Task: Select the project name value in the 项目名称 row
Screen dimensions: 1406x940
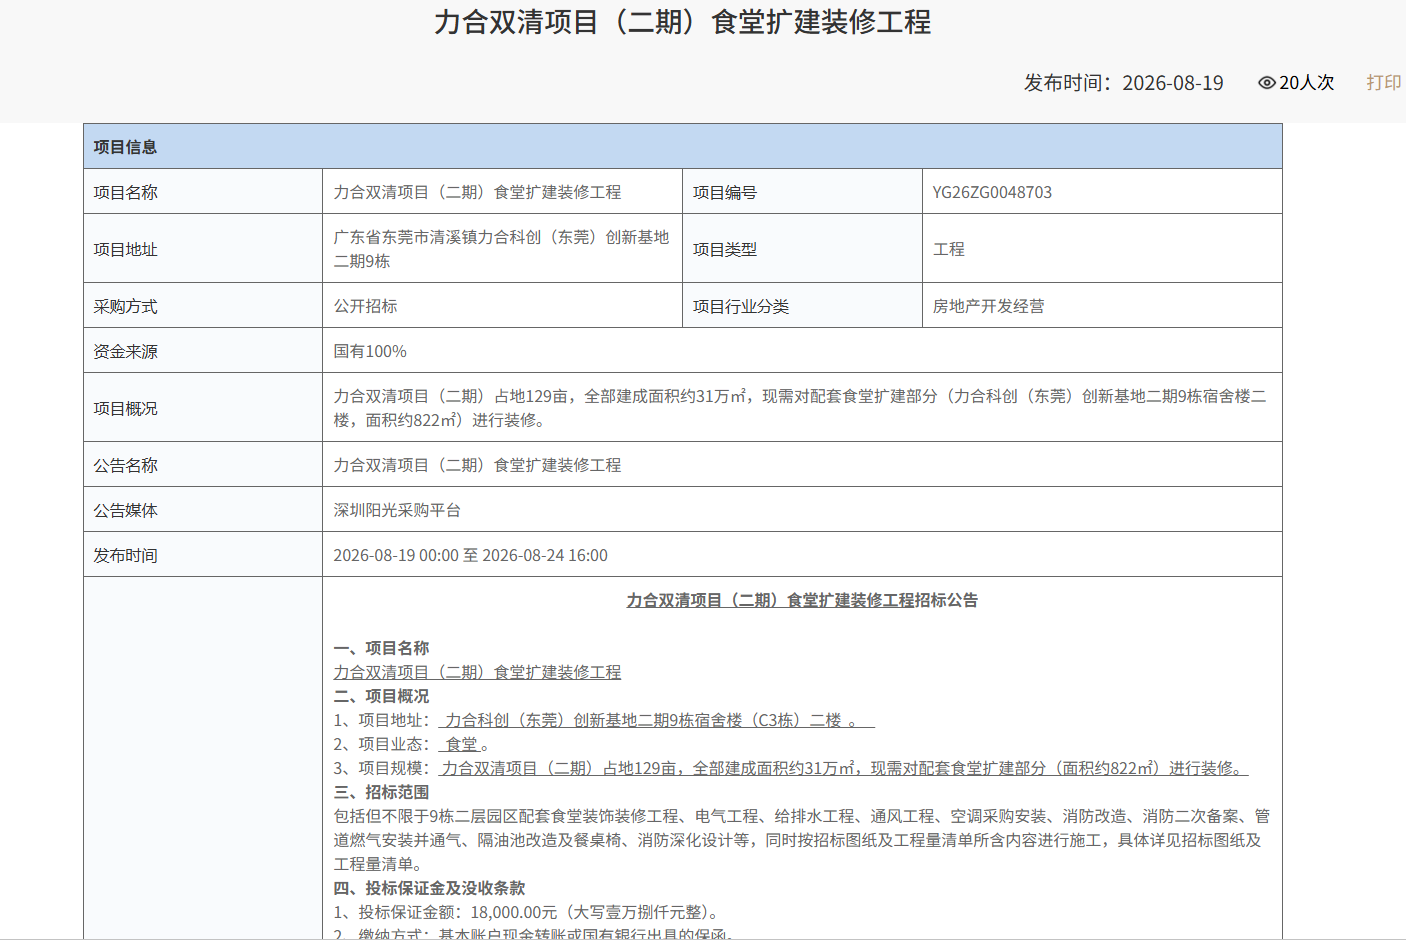Action: [477, 192]
